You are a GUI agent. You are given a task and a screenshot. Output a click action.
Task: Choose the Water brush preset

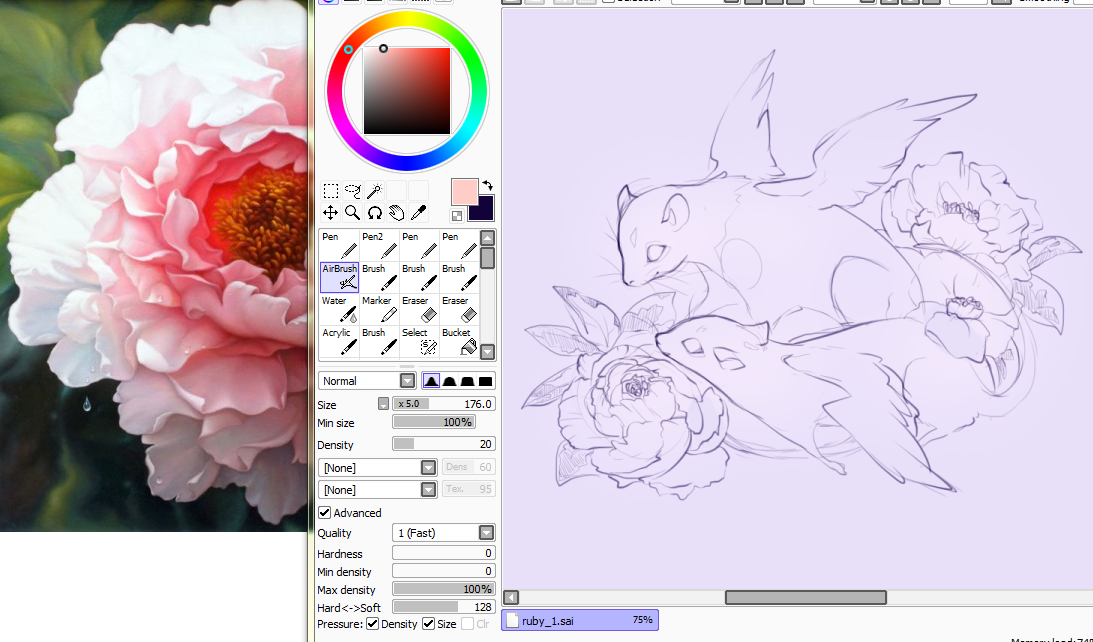pos(339,309)
